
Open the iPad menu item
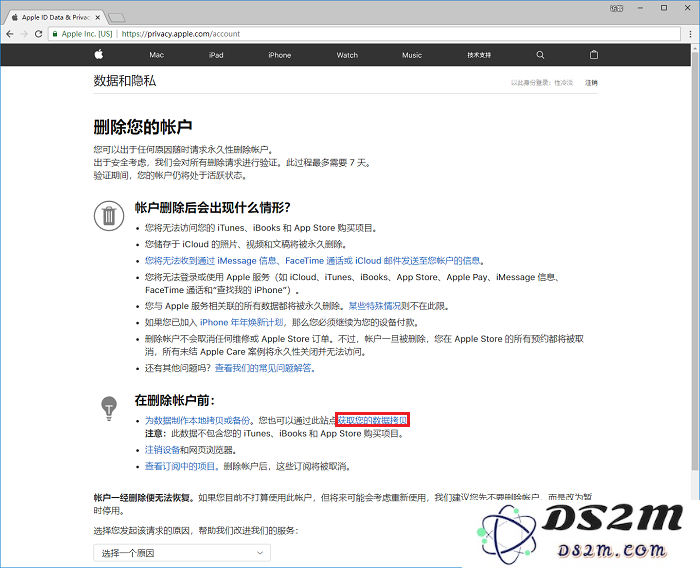tap(216, 55)
